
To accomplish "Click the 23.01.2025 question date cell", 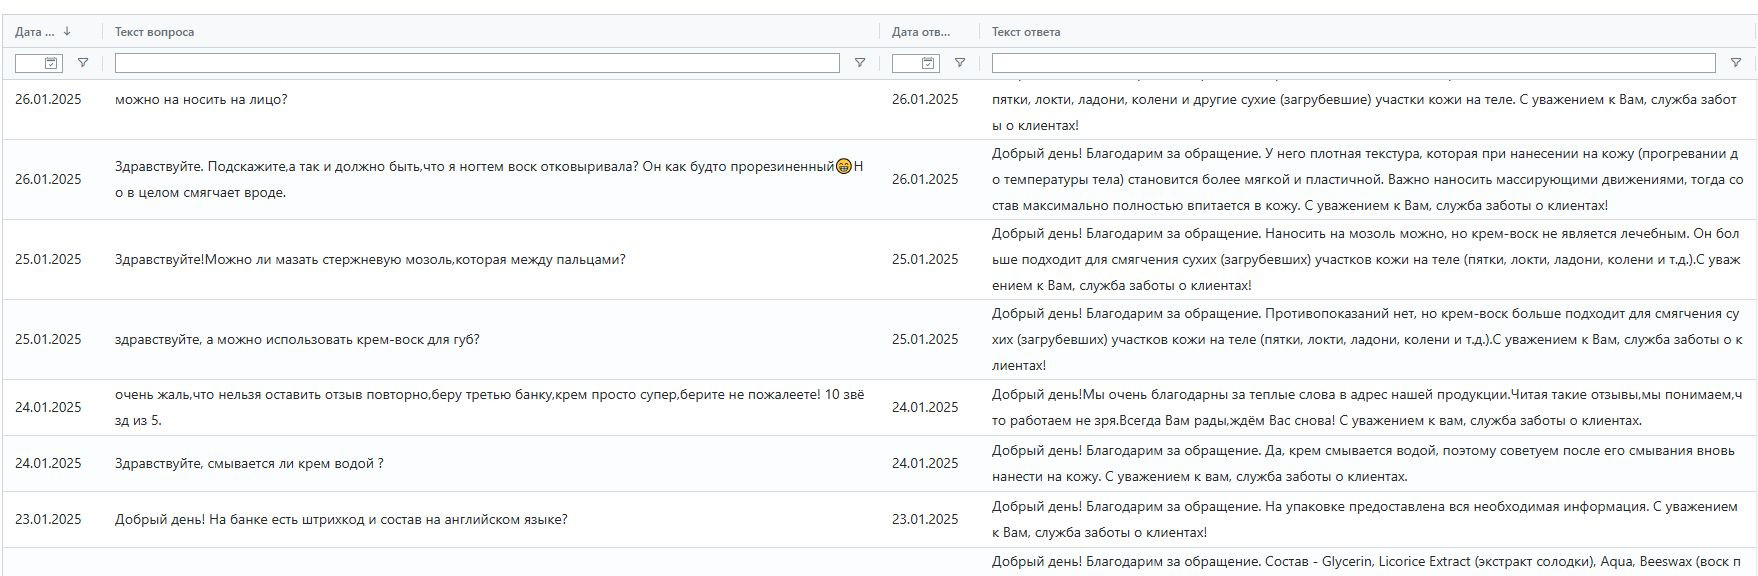I will (x=48, y=520).
